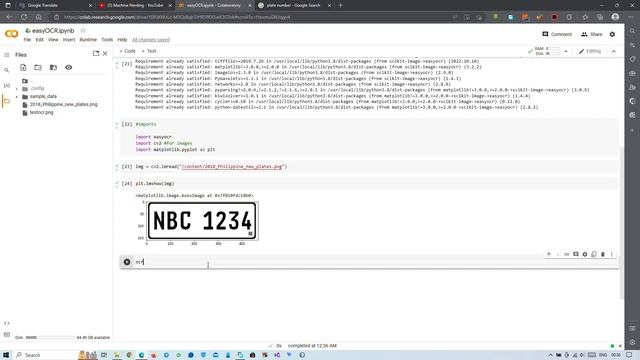Screen dimensions: 640x360
Task: Add a comment to the cell
Action: coord(576,254)
